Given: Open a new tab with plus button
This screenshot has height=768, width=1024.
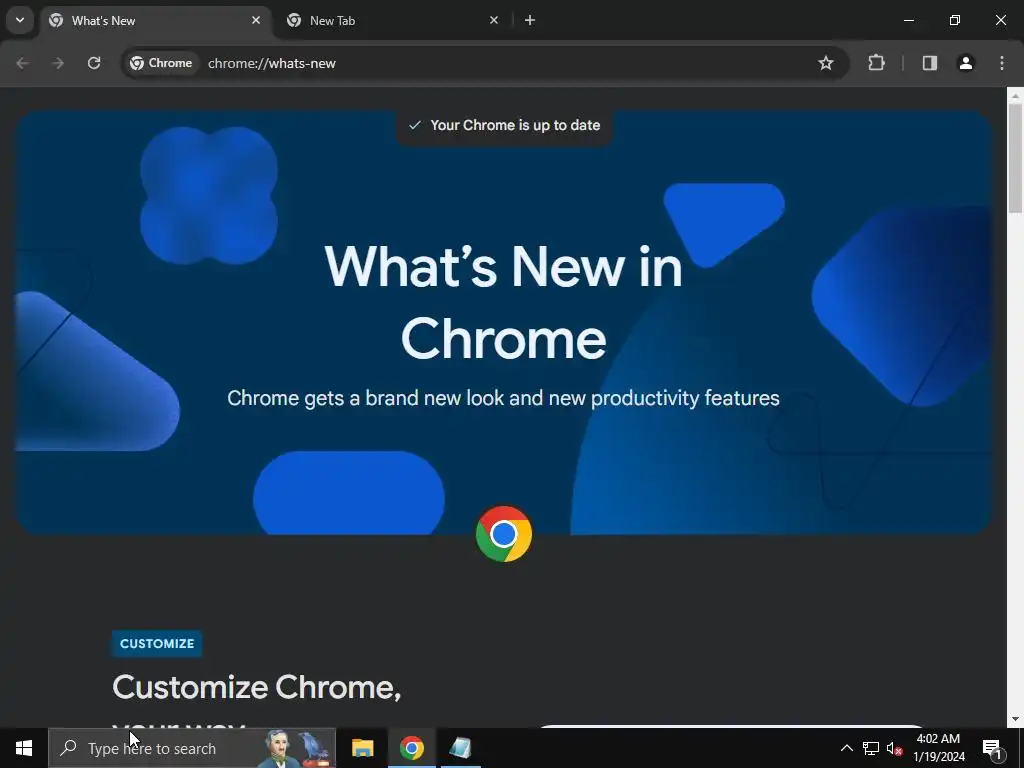Looking at the screenshot, I should pos(530,20).
